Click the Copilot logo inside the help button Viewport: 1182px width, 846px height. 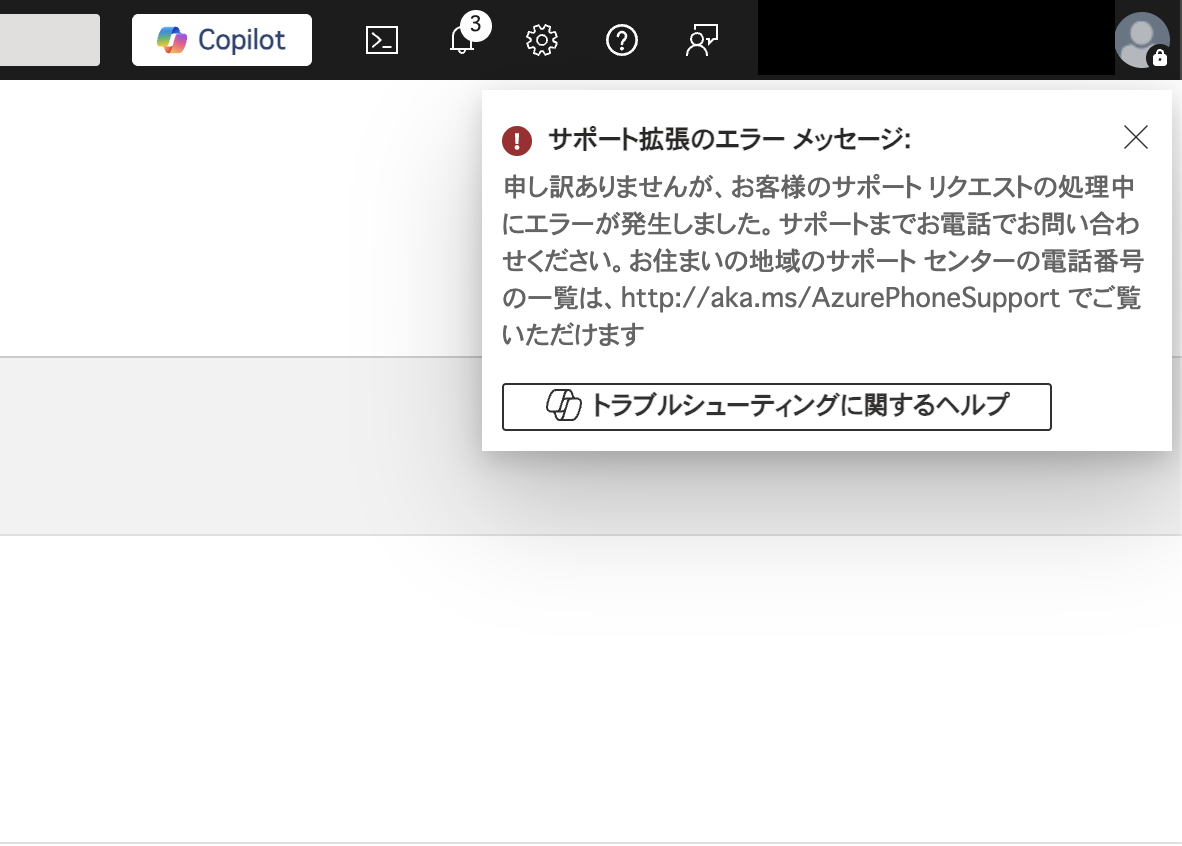[563, 406]
